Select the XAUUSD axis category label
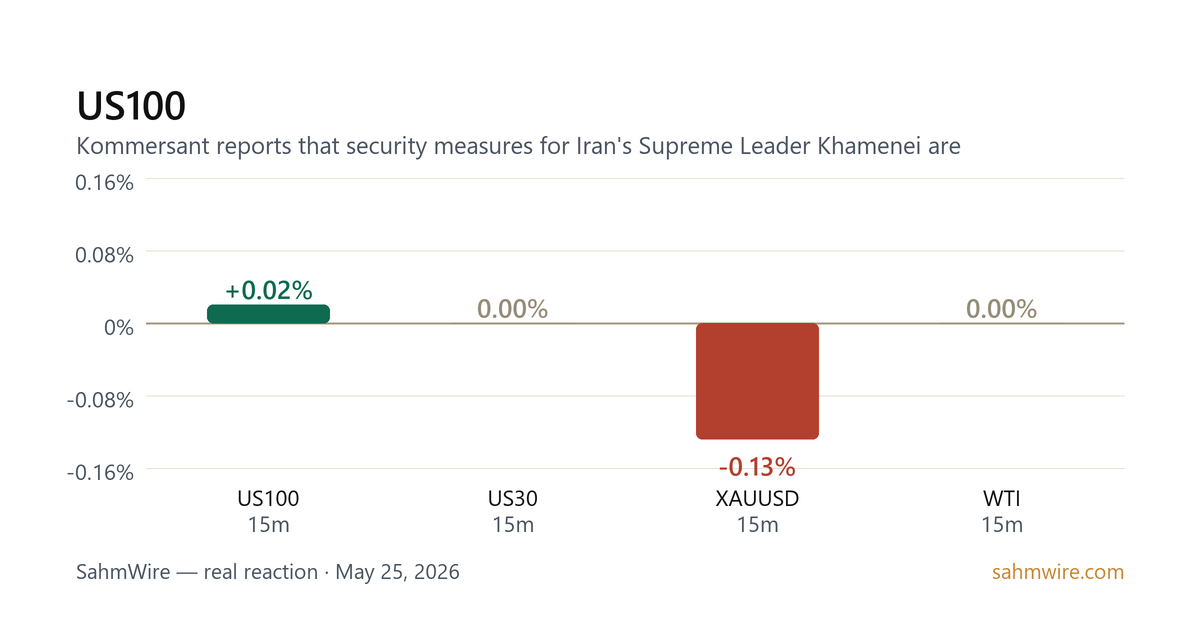The image size is (1200, 630). coord(757,498)
